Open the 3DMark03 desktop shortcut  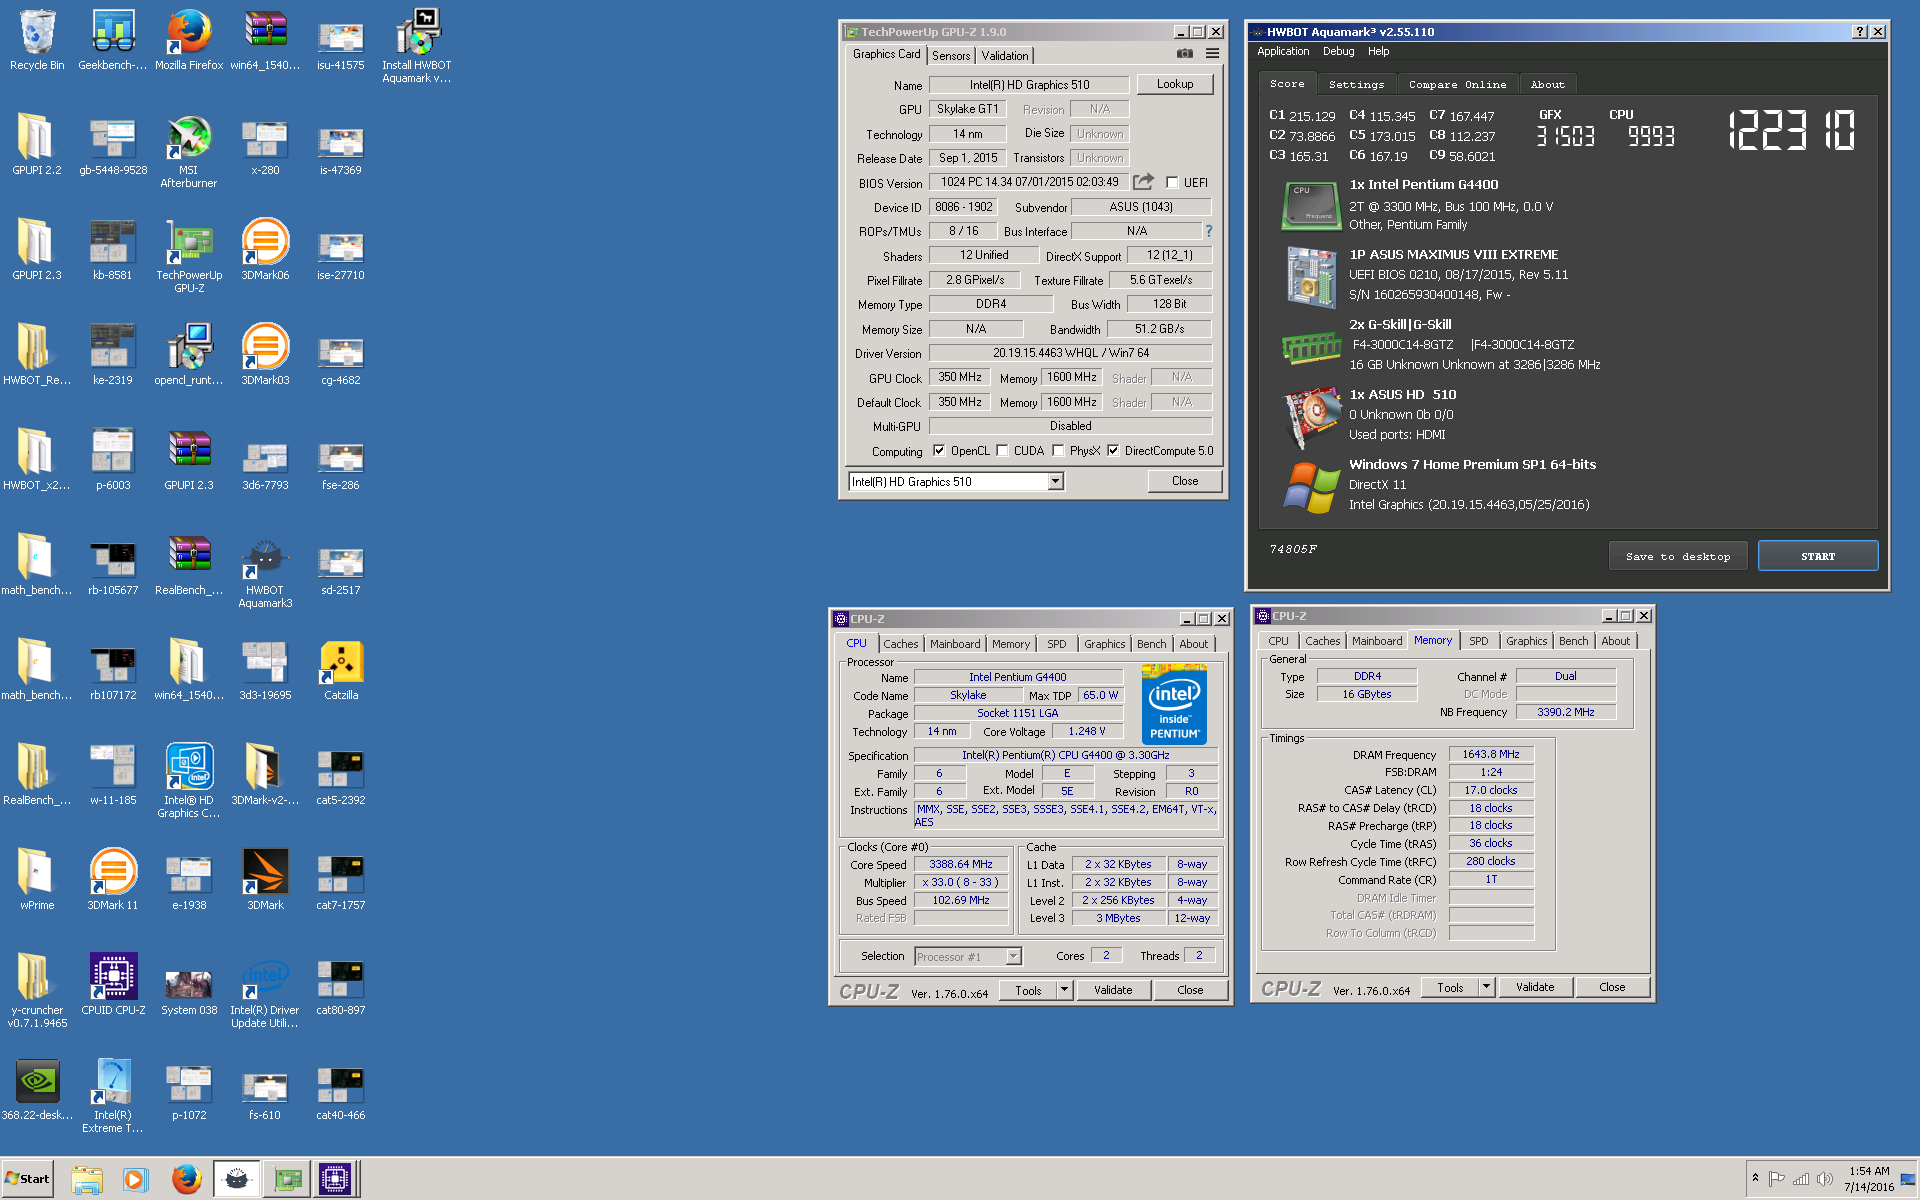coord(265,356)
